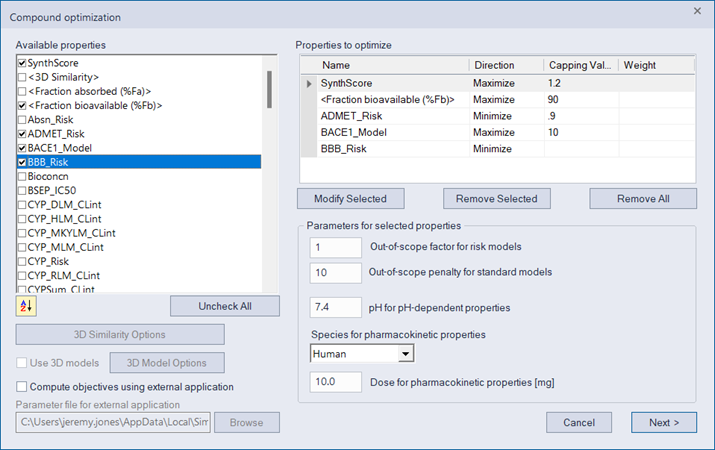The height and width of the screenshot is (450, 715).
Task: Check the Absn_Risk checkbox
Action: click(22, 120)
